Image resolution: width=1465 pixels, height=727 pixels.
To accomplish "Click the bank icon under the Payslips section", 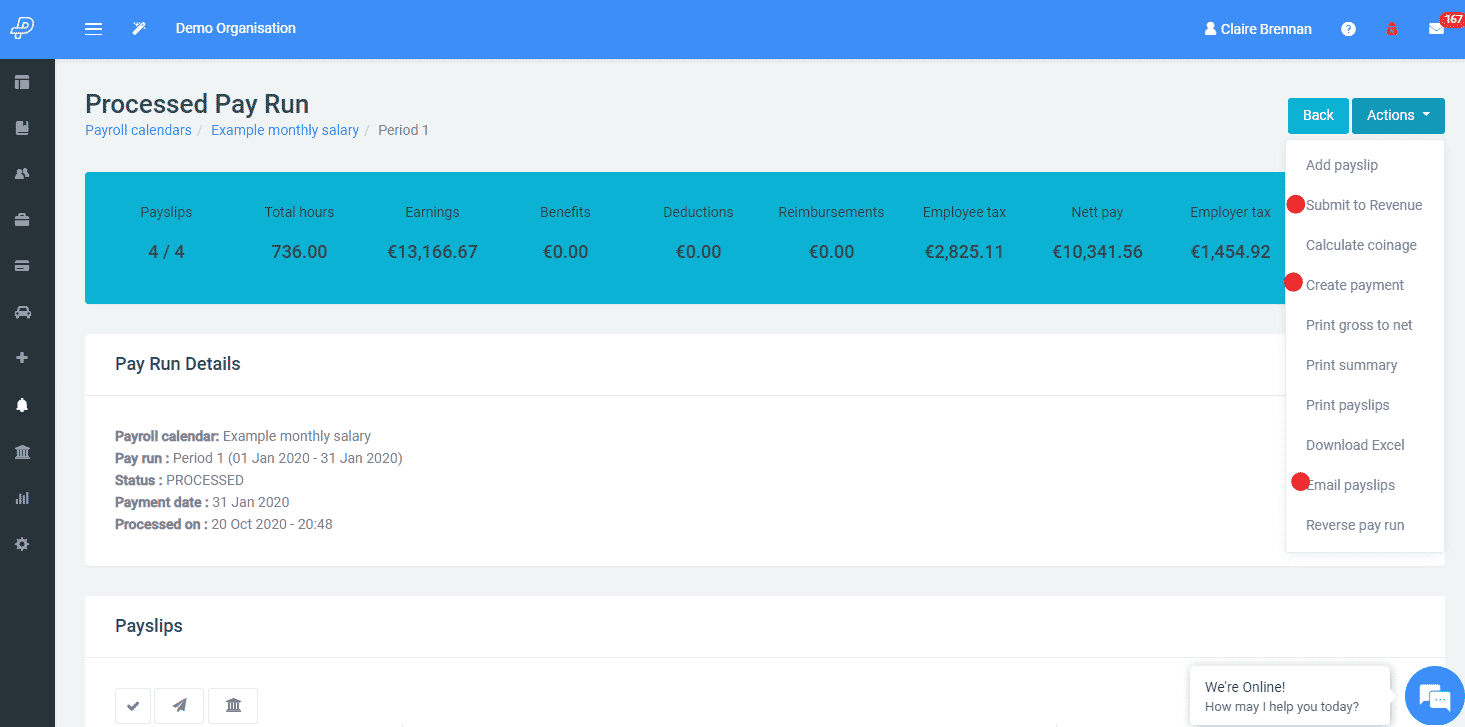I will [232, 705].
